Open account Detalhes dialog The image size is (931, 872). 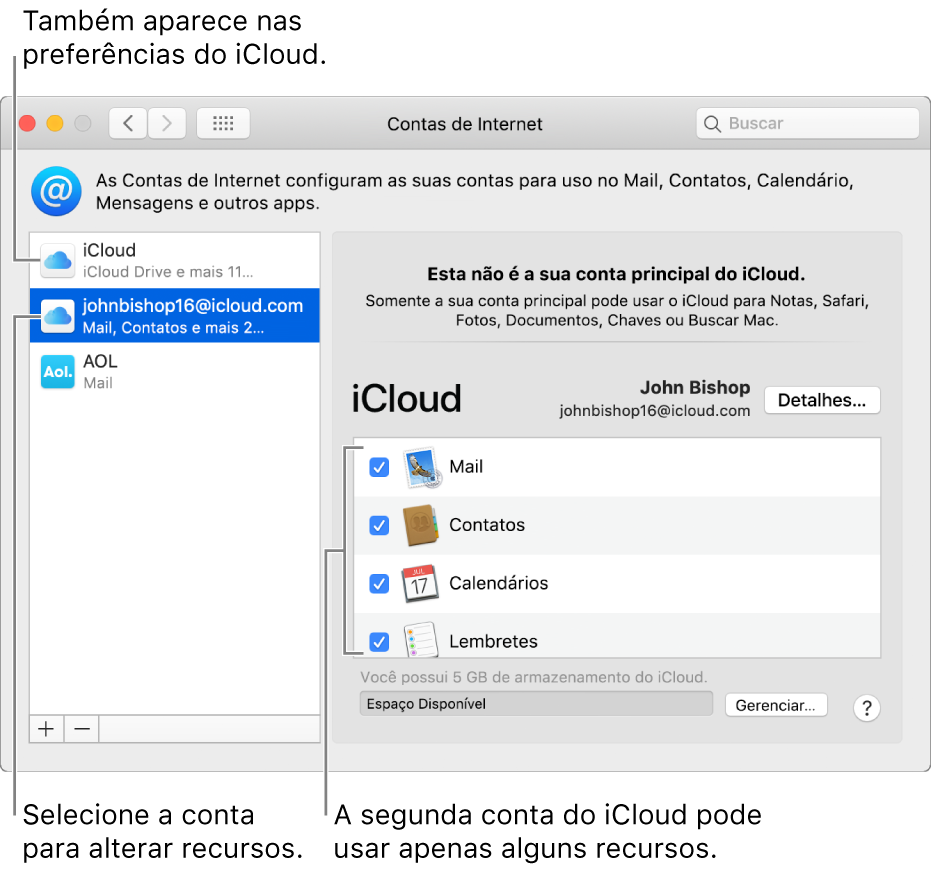(x=822, y=399)
